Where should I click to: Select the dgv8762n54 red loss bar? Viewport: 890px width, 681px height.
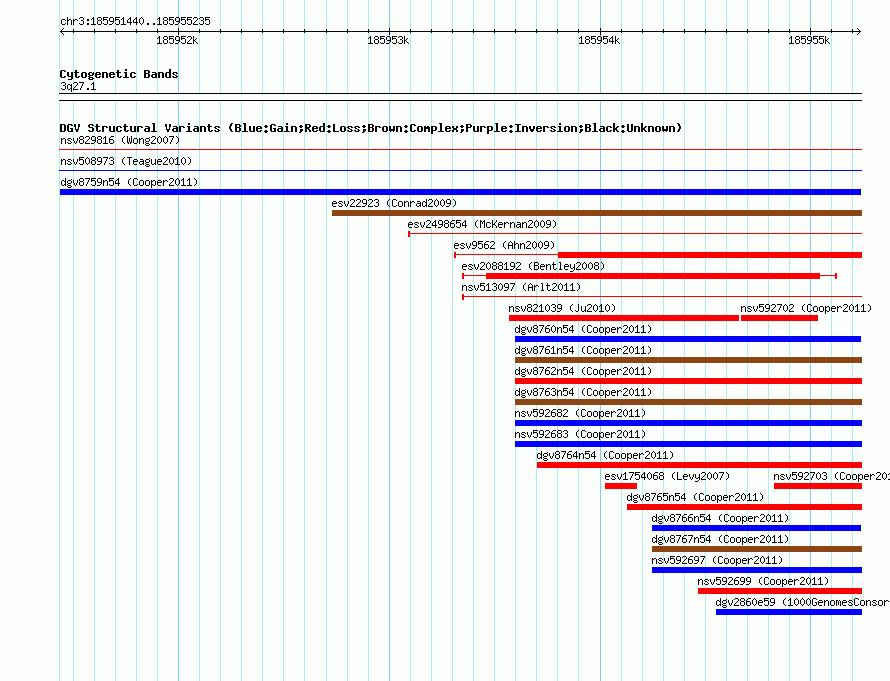(688, 381)
